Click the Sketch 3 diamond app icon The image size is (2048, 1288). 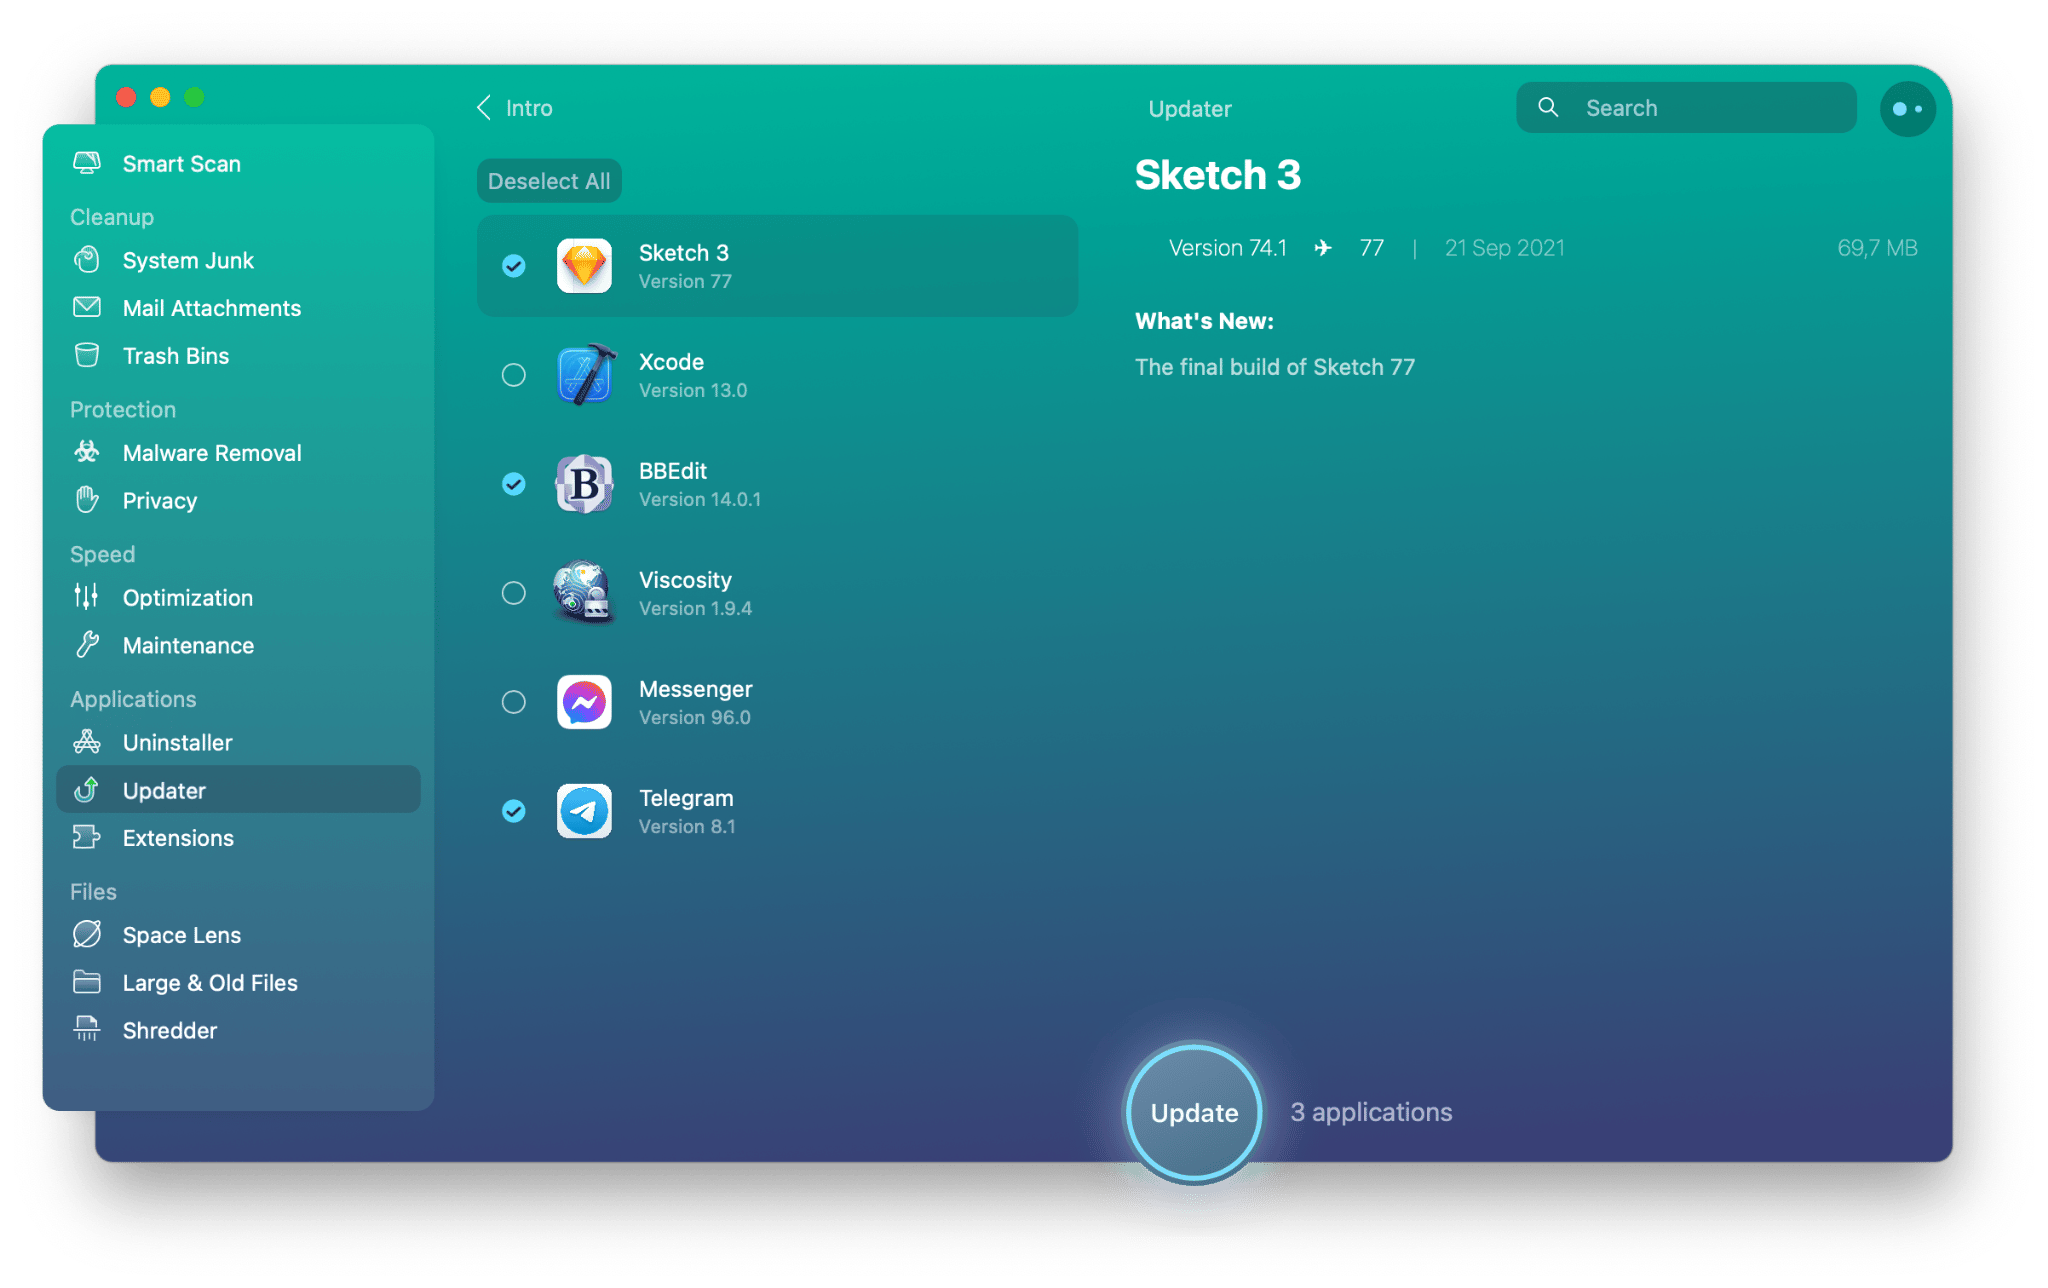pos(584,266)
